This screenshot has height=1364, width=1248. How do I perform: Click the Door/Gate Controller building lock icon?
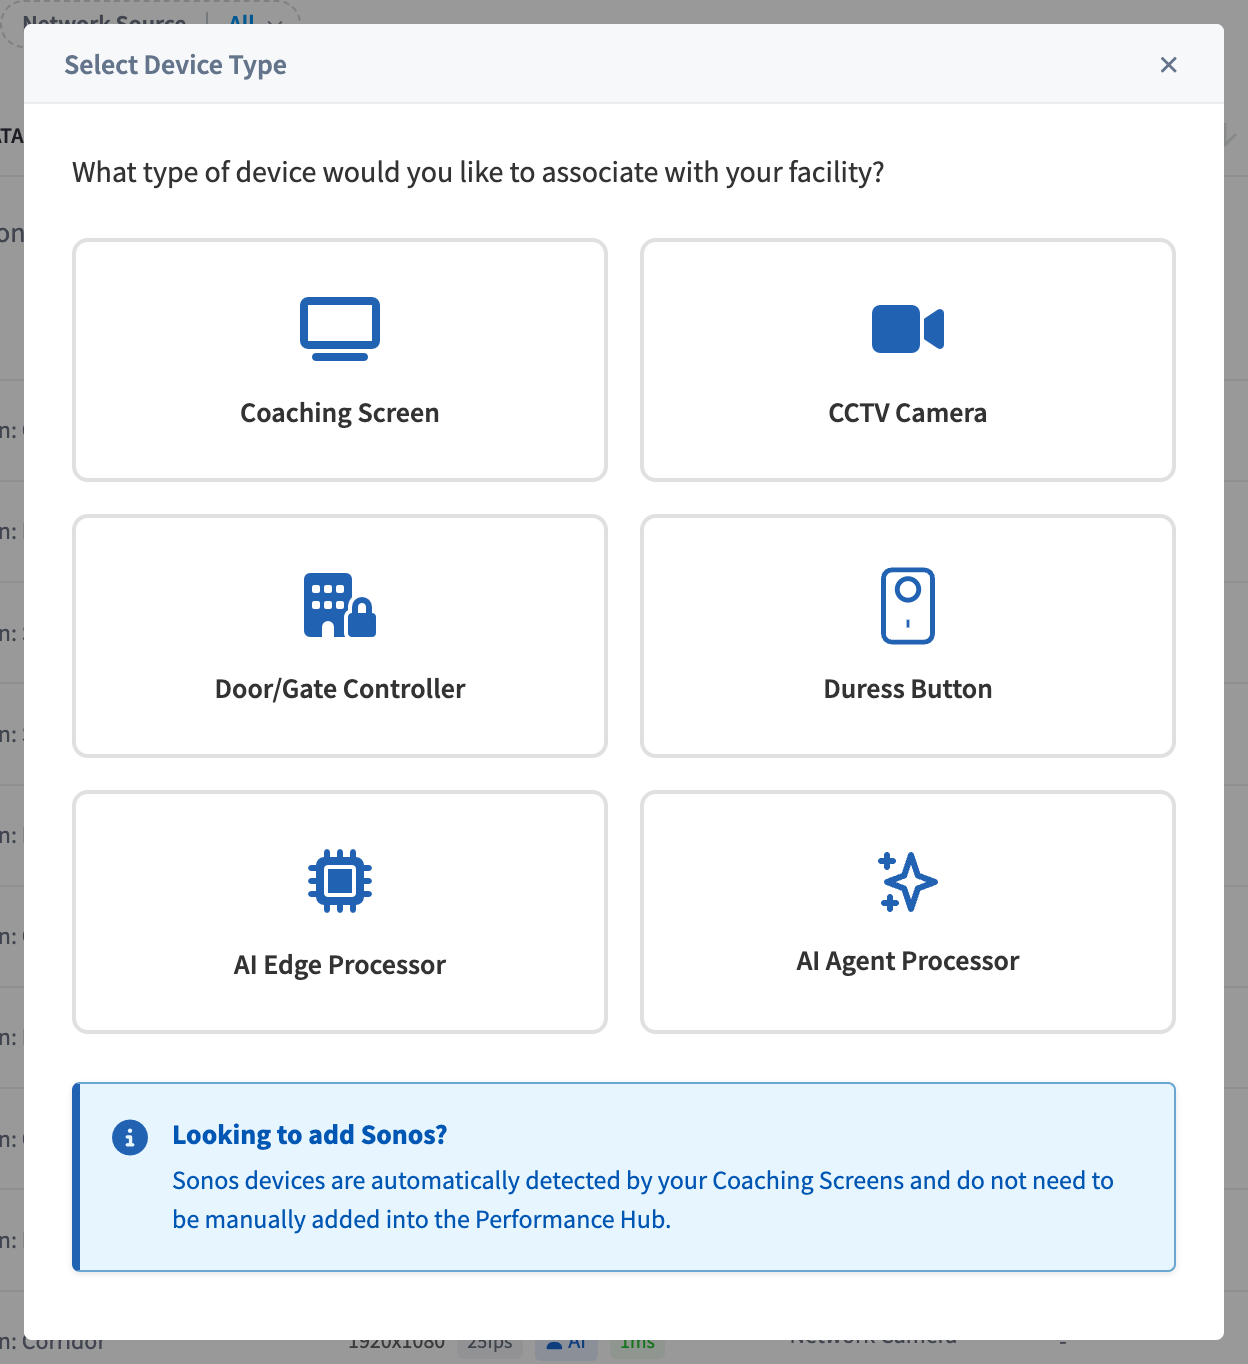coord(340,605)
